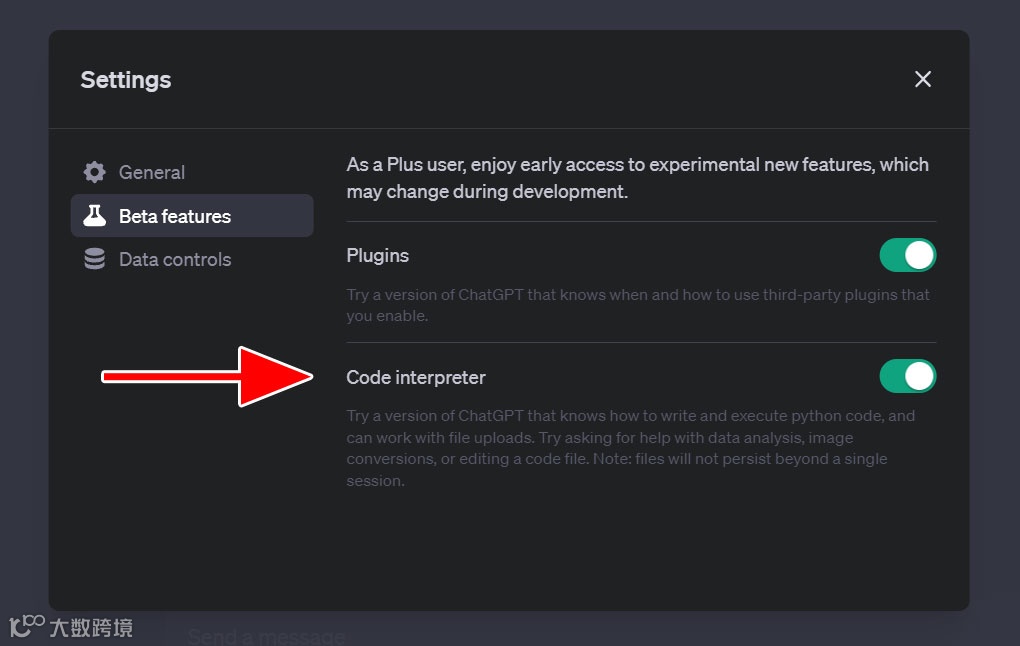This screenshot has width=1020, height=646.
Task: Open the General settings tab
Action: pyautogui.click(x=192, y=172)
